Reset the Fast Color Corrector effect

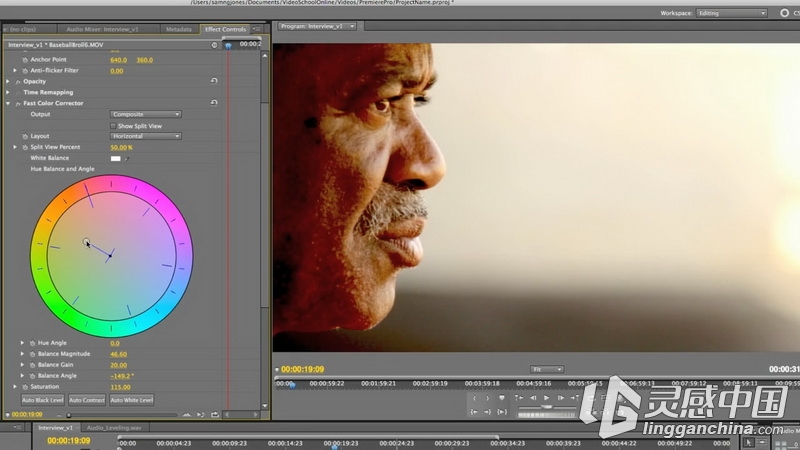tap(214, 103)
